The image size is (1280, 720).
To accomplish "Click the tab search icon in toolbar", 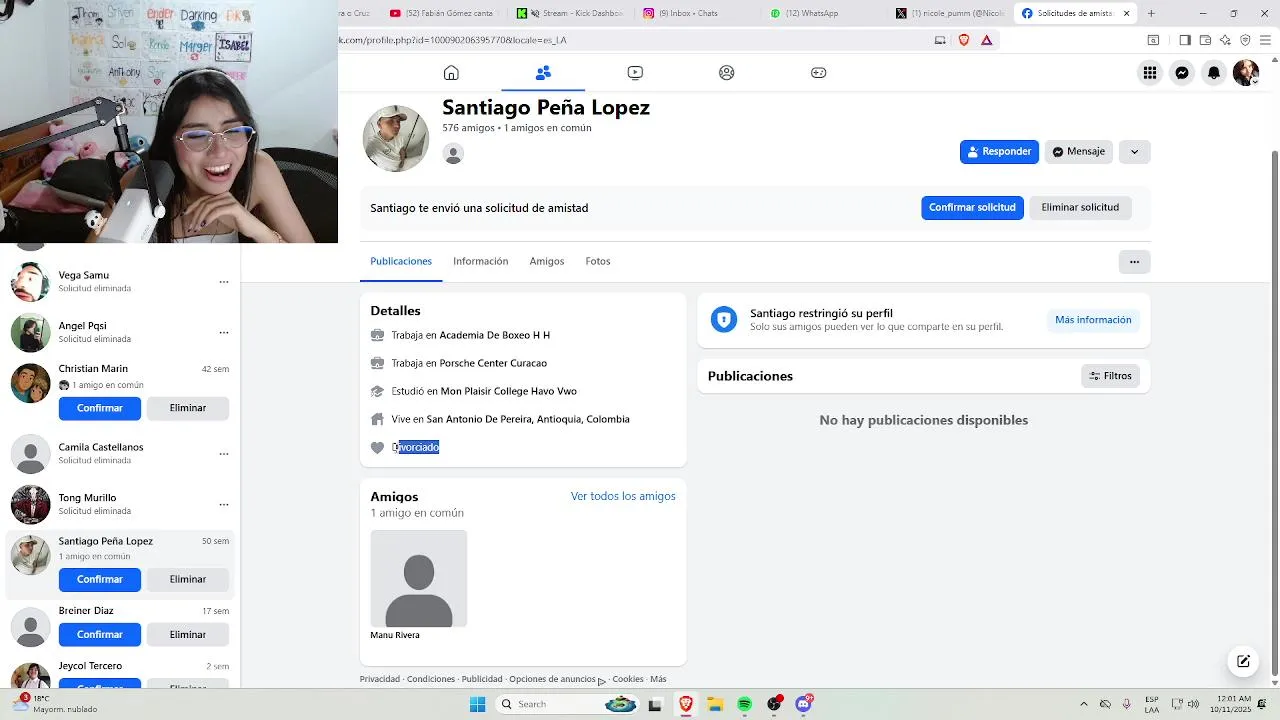I will 1153,40.
